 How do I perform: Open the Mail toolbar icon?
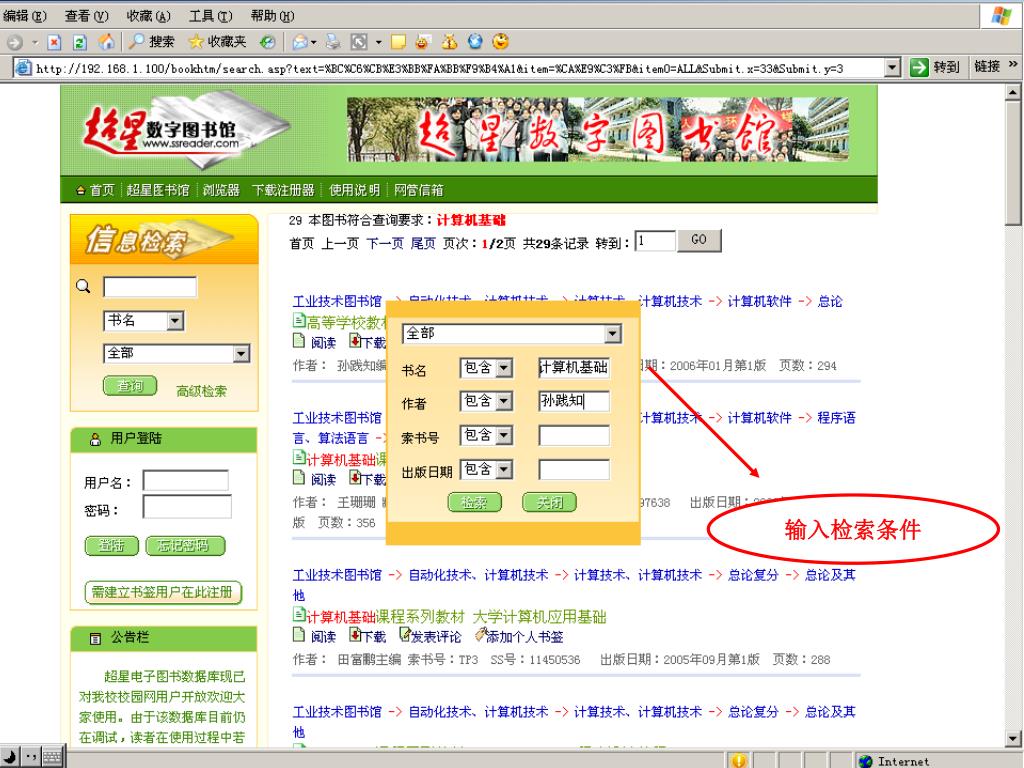point(301,42)
